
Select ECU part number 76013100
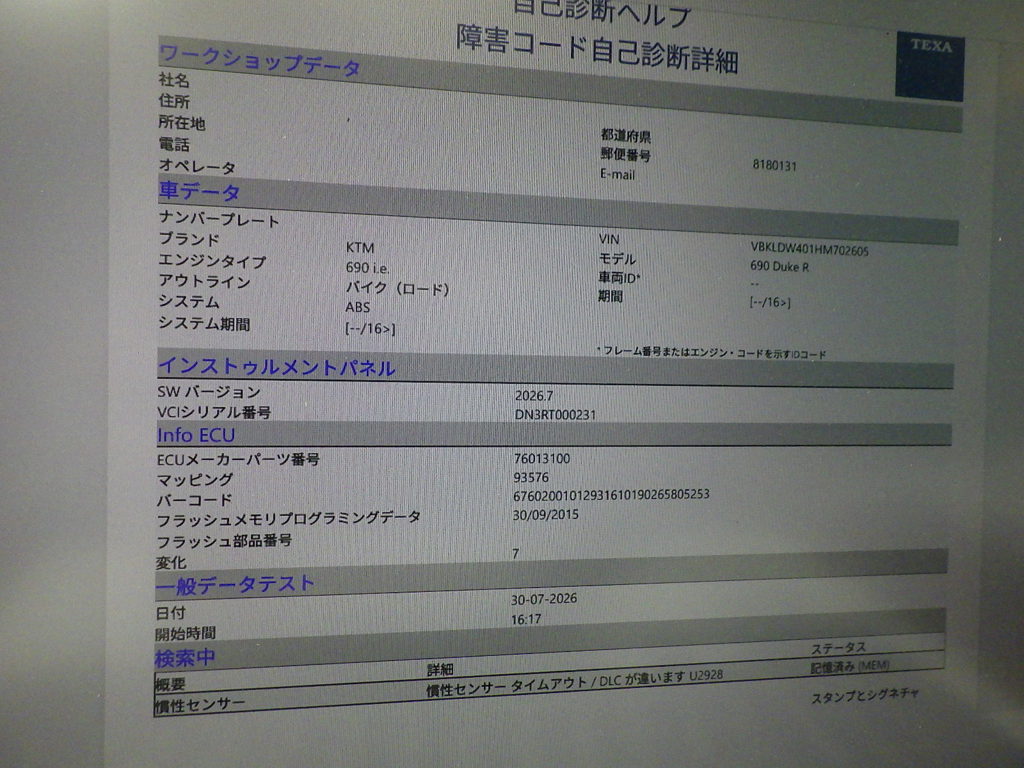point(542,458)
